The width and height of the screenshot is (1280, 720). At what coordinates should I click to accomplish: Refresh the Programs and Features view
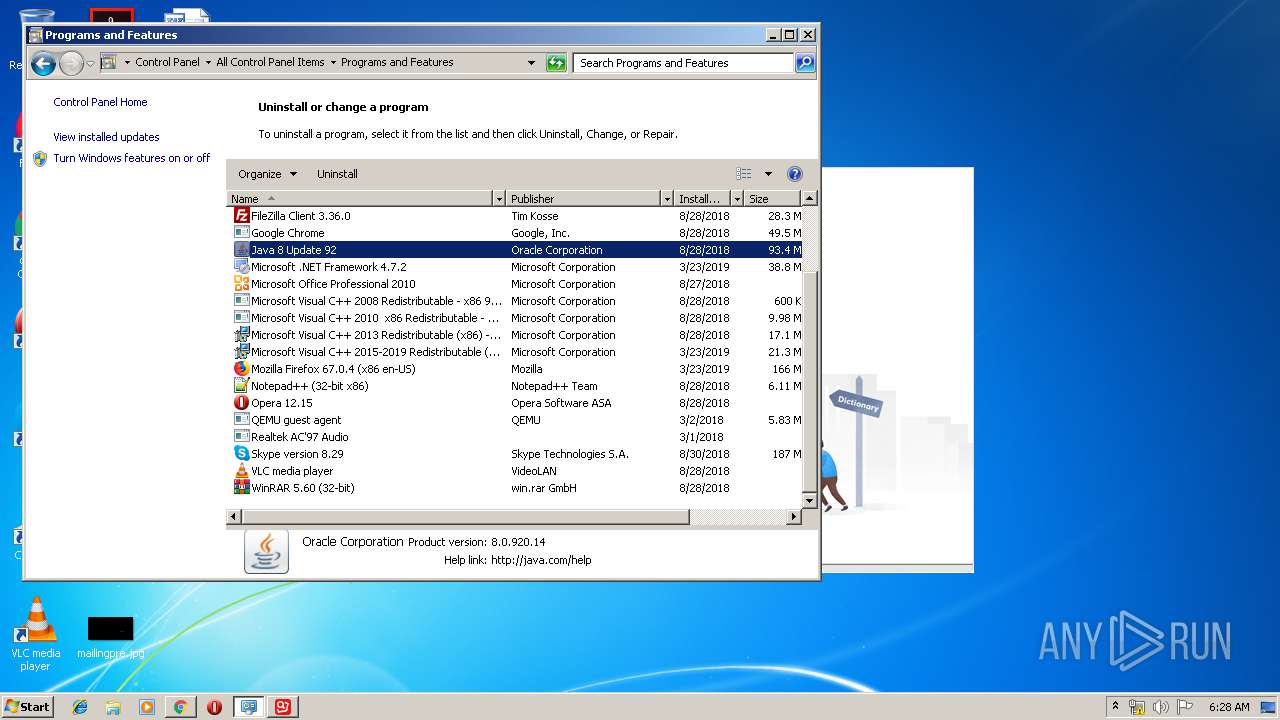[556, 63]
